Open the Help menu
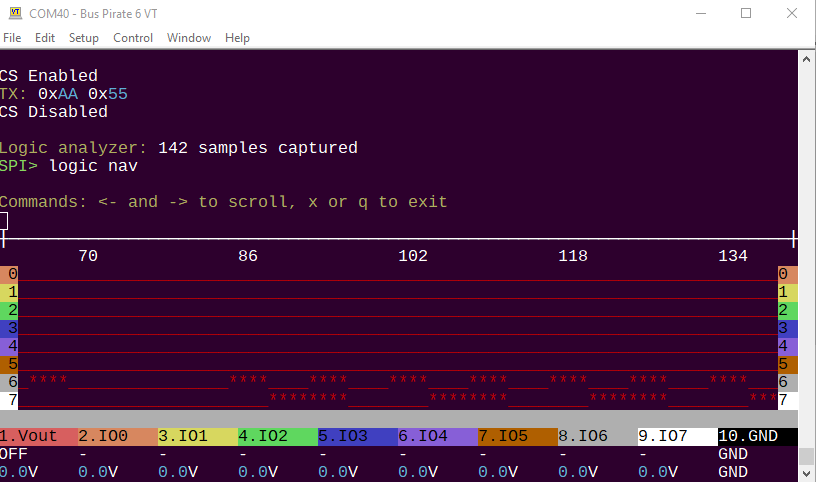This screenshot has width=816, height=482. 237,38
